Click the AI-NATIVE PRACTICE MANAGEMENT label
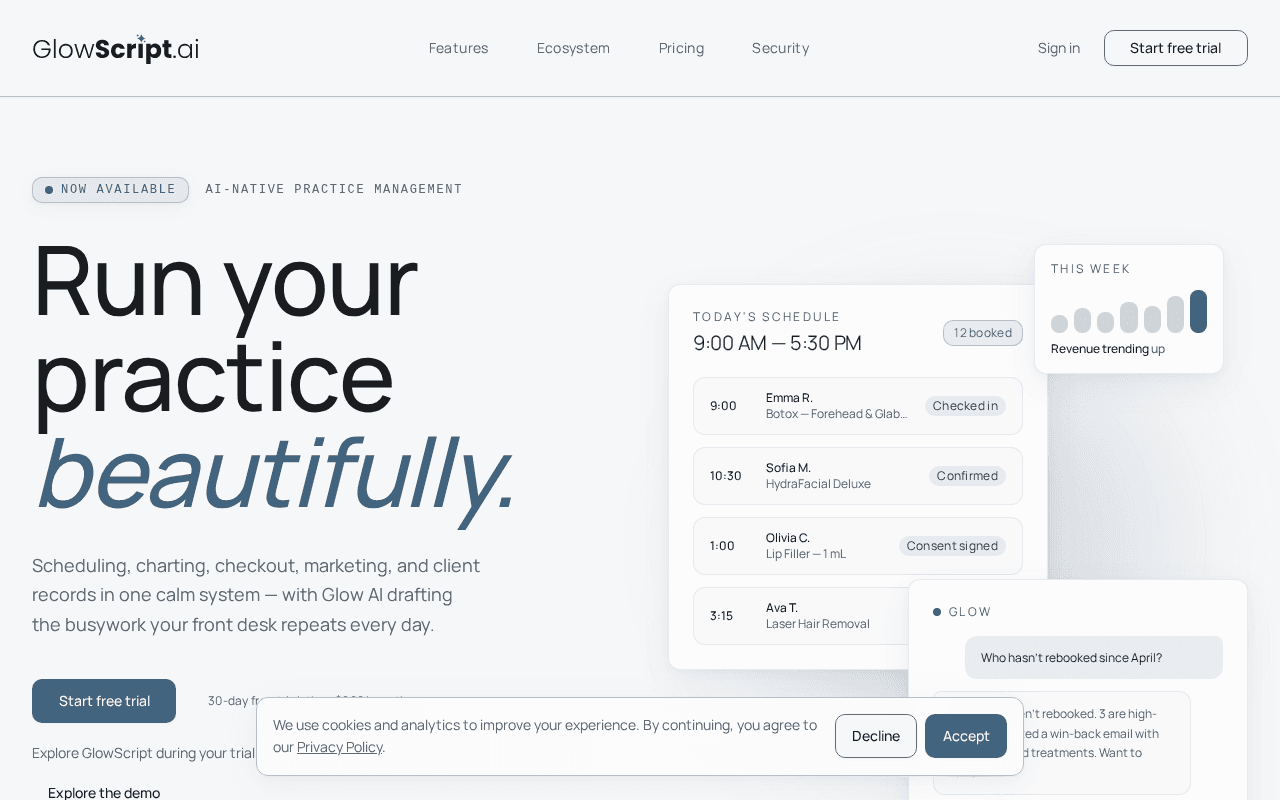Image resolution: width=1280 pixels, height=800 pixels. (334, 189)
